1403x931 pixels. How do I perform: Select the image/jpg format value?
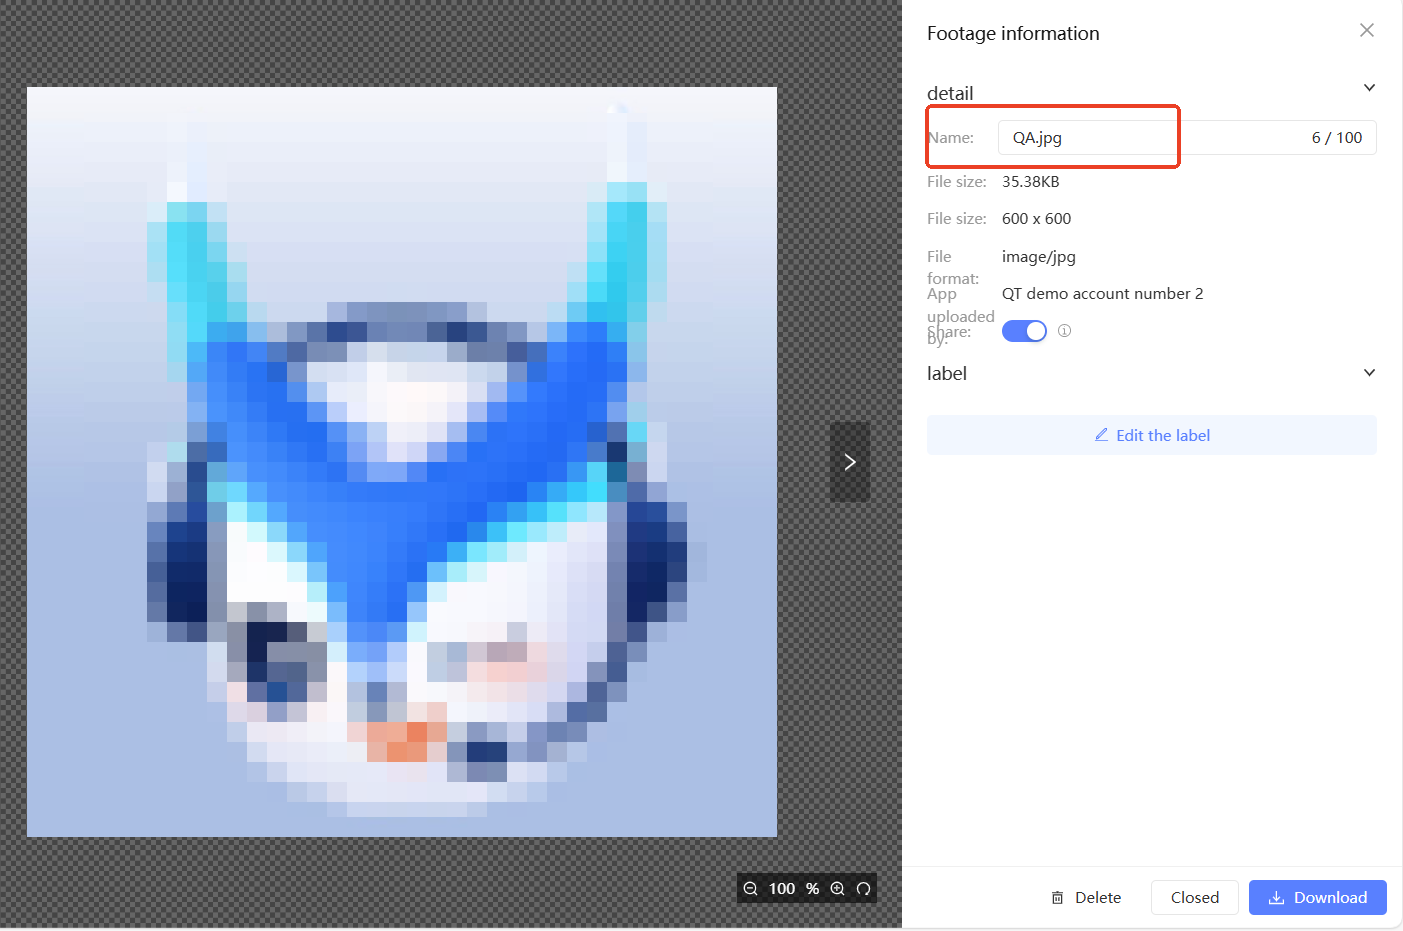[1039, 257]
